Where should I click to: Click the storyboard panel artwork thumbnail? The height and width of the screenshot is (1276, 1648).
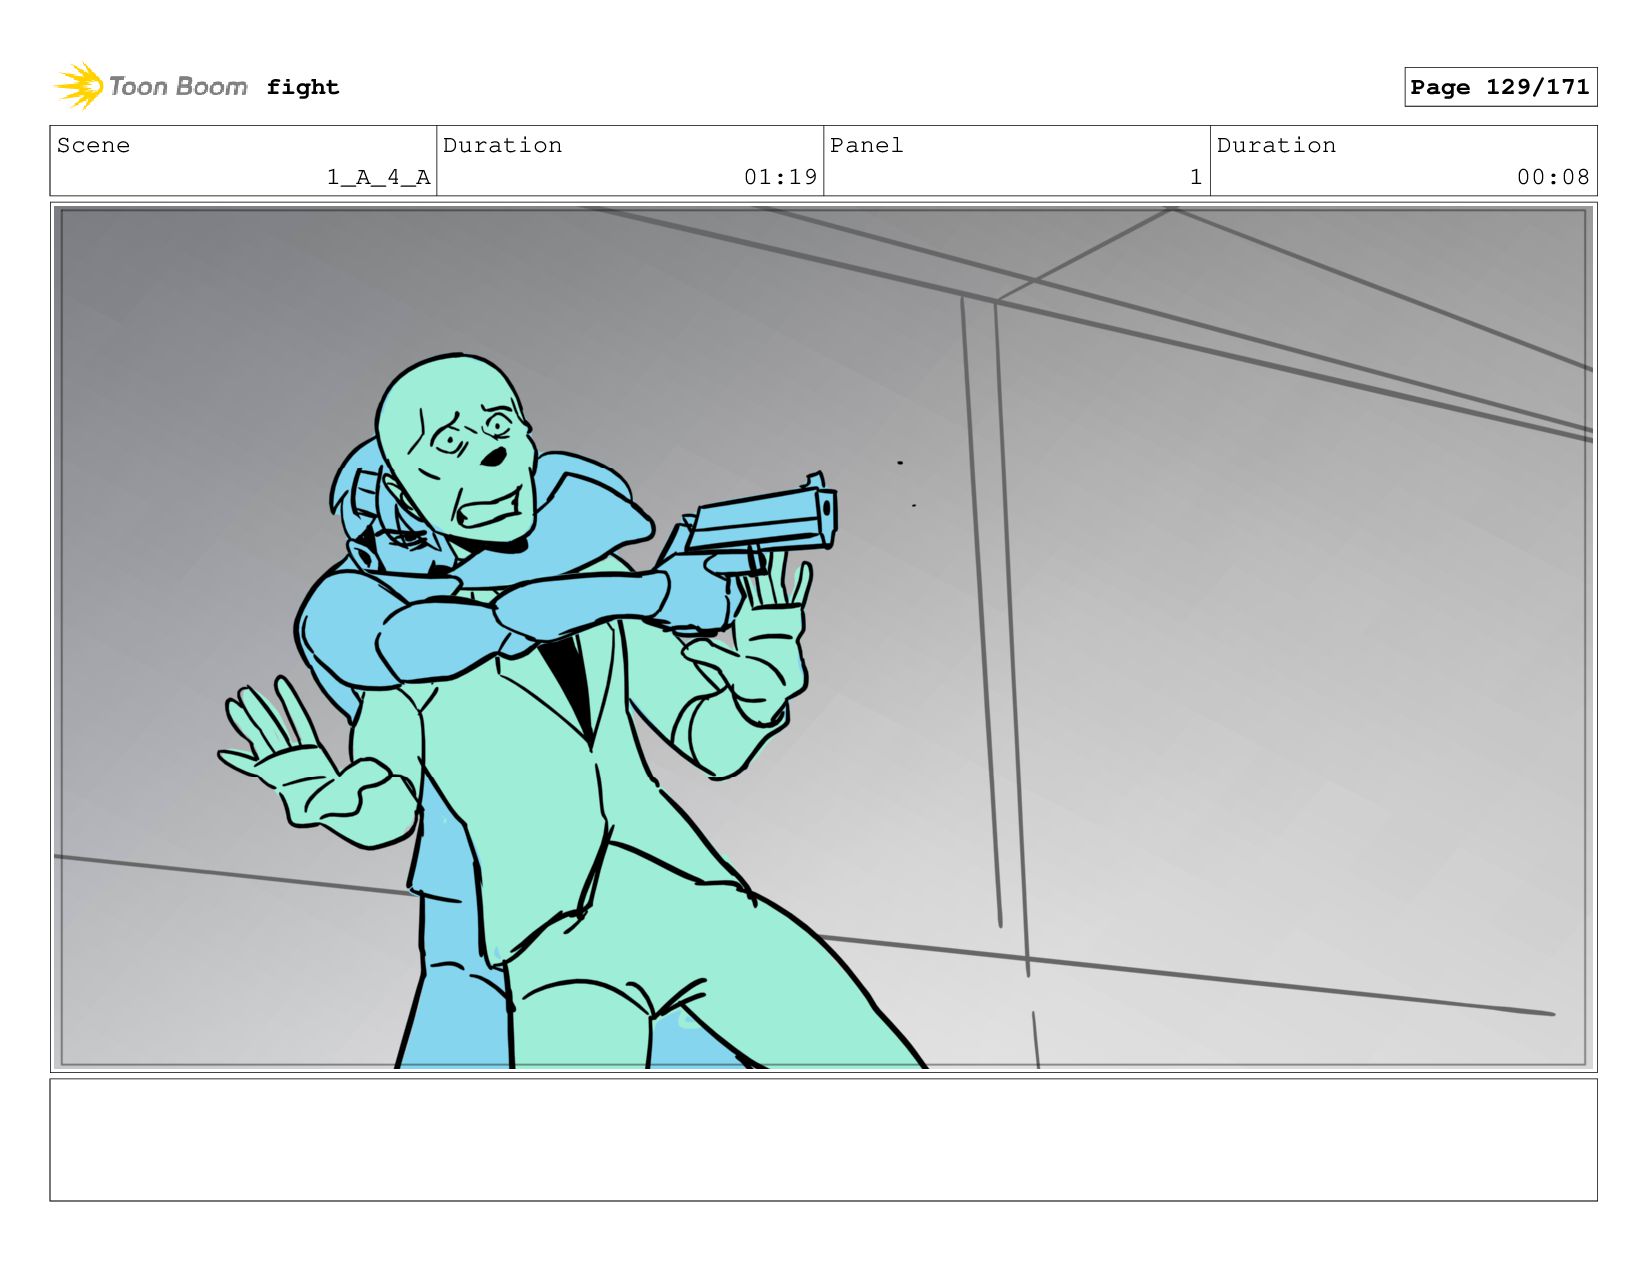(823, 638)
